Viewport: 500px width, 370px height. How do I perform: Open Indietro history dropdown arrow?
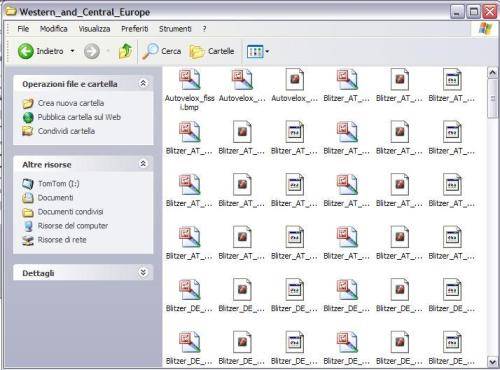point(72,51)
